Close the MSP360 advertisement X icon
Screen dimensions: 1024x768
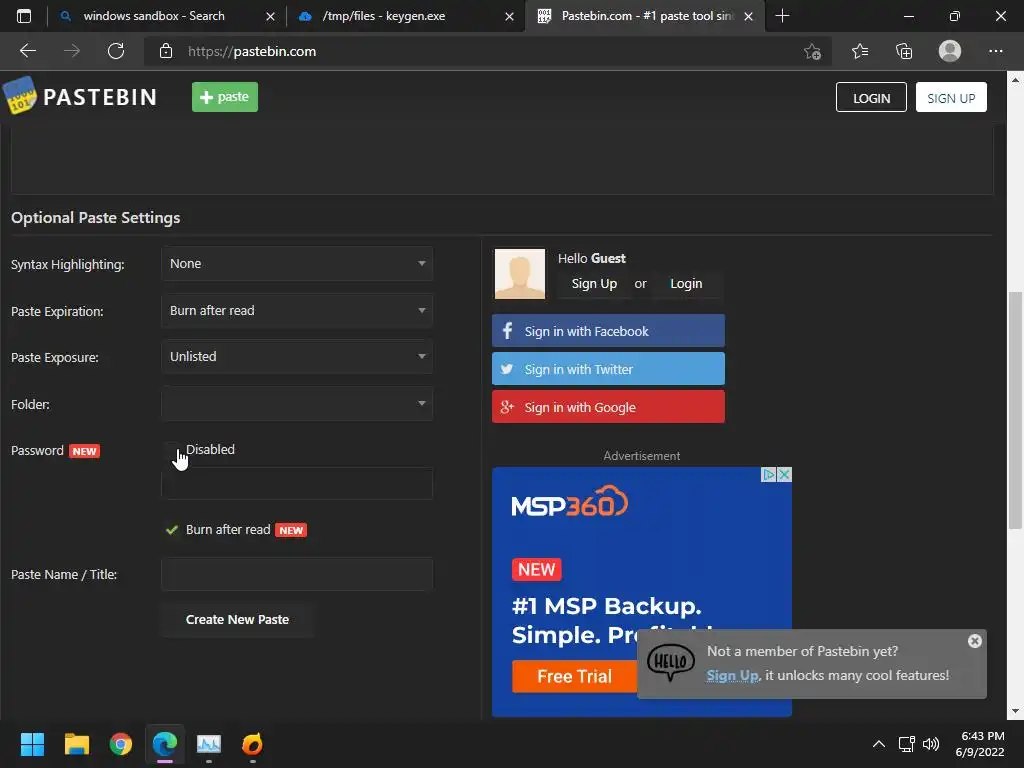(x=784, y=475)
